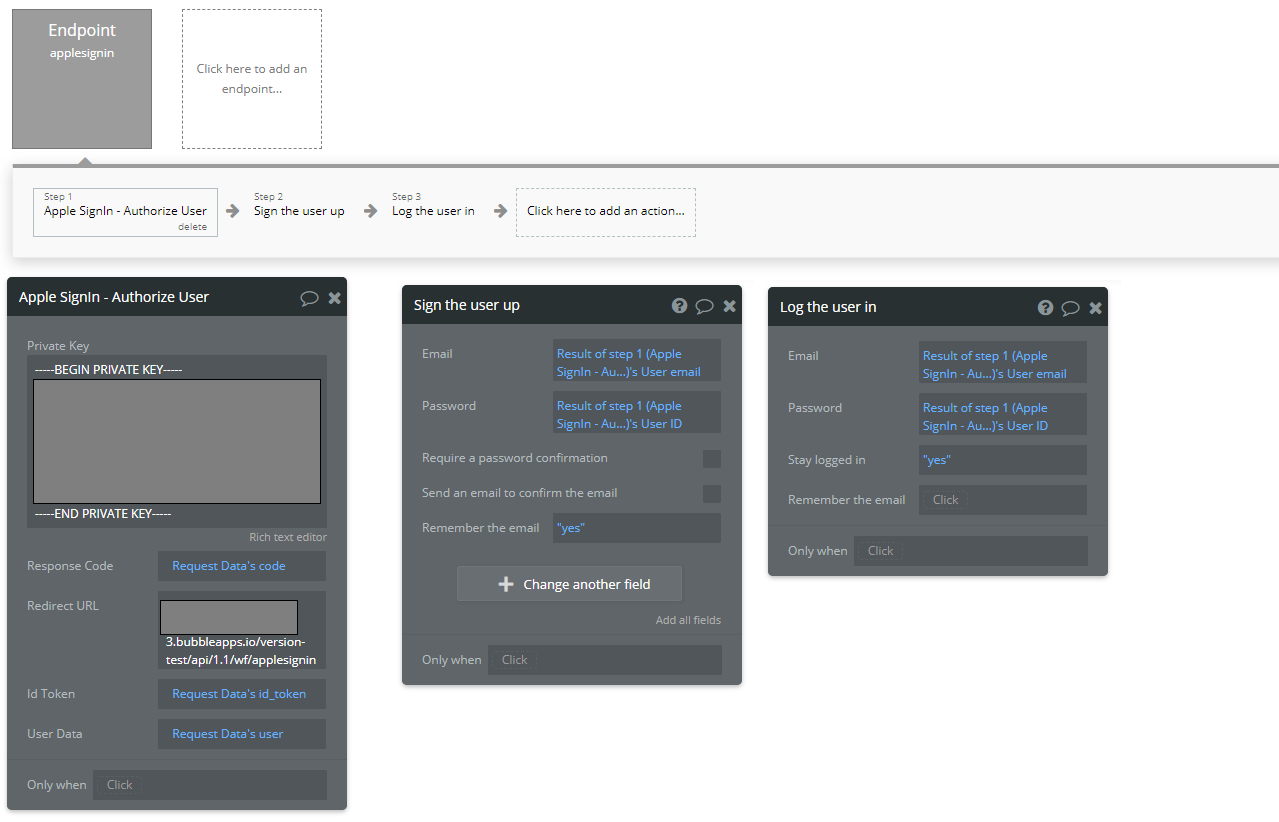Click Add all fields link
Viewport: 1279px width, 822px height.
[x=688, y=620]
